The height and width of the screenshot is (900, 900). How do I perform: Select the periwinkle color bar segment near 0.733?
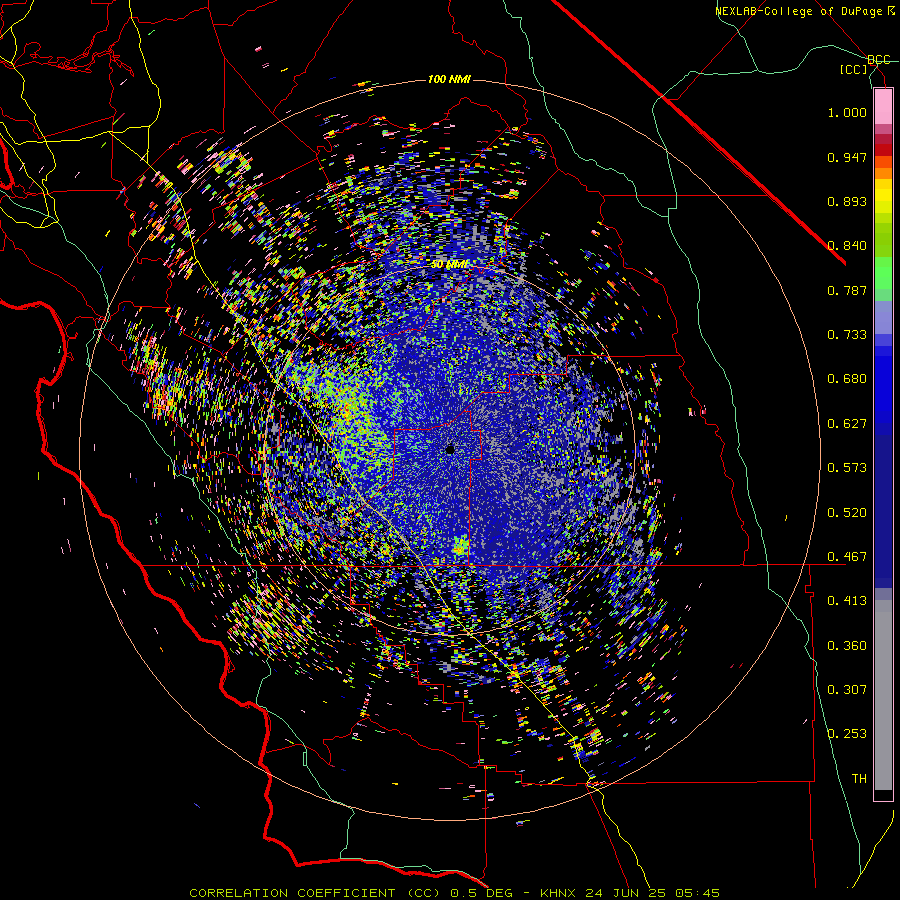point(883,317)
